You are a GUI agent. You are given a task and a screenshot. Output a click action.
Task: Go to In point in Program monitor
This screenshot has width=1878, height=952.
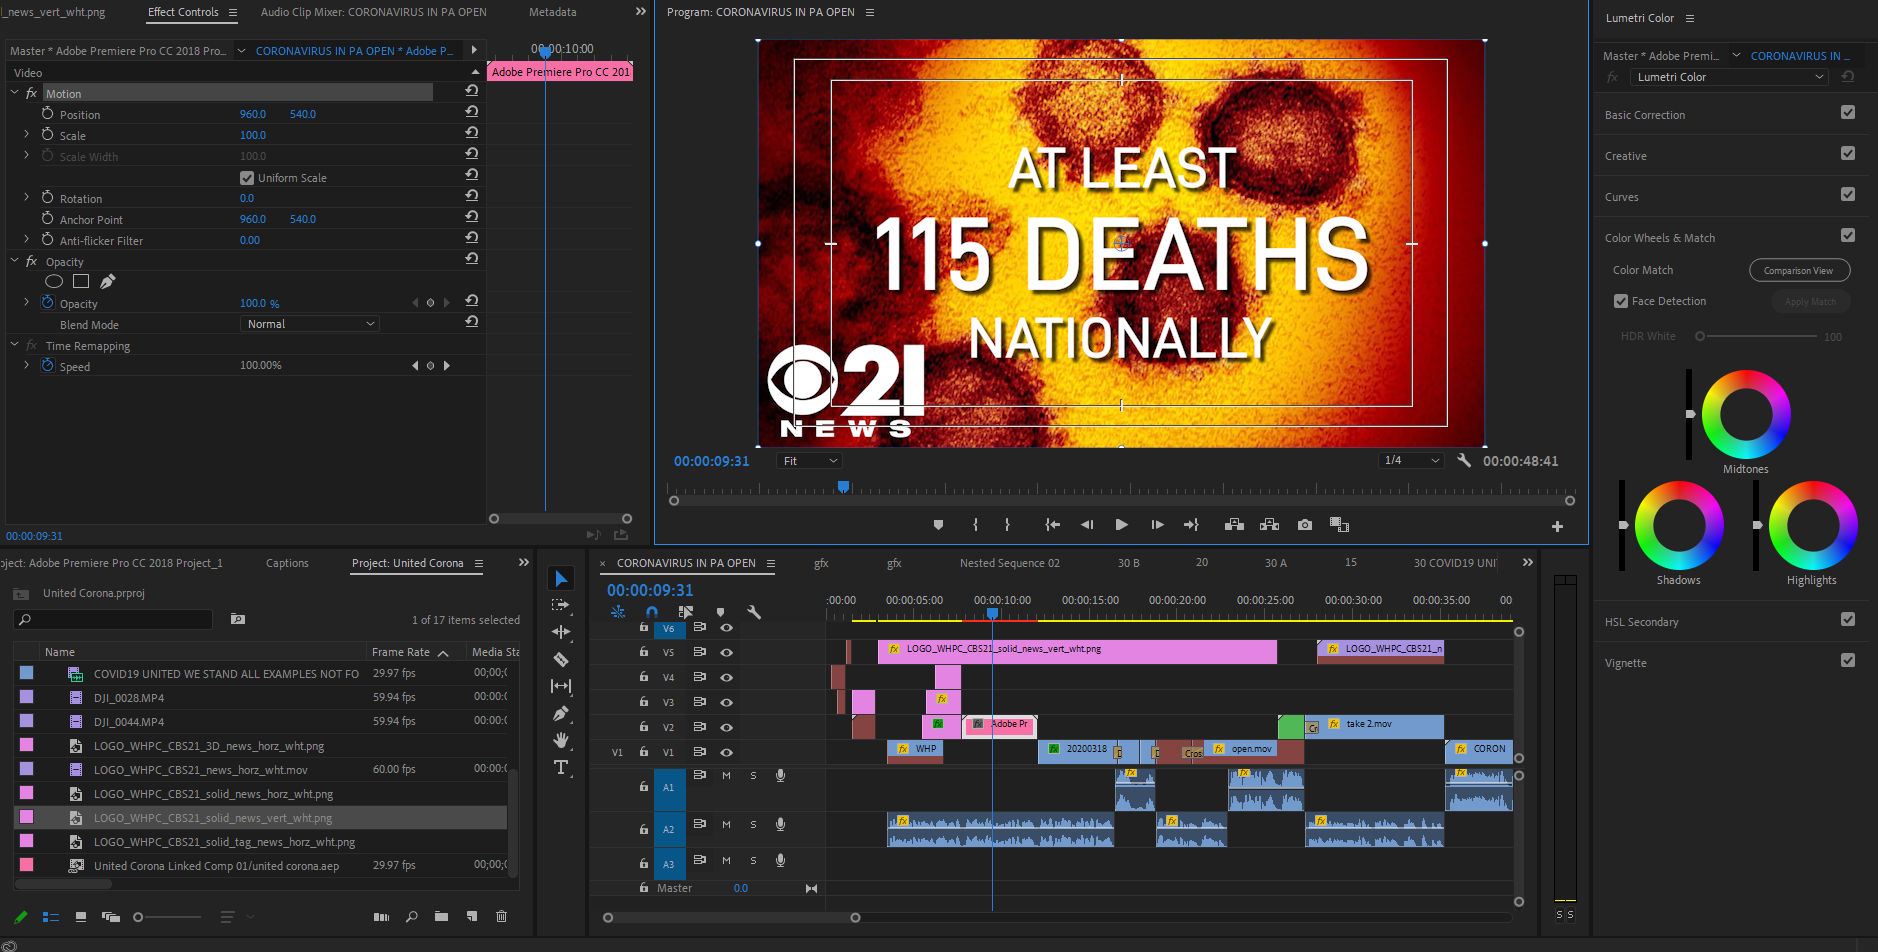tap(1052, 525)
